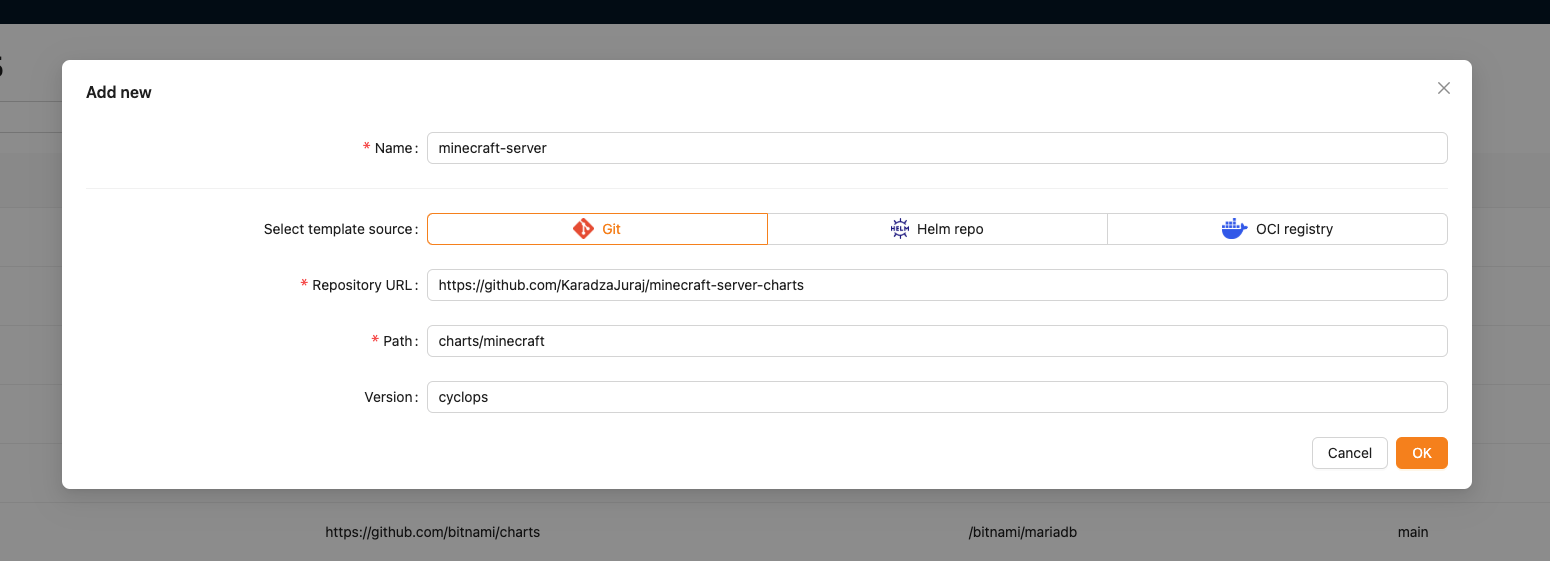Click the Version field label
The width and height of the screenshot is (1550, 561).
pos(389,397)
